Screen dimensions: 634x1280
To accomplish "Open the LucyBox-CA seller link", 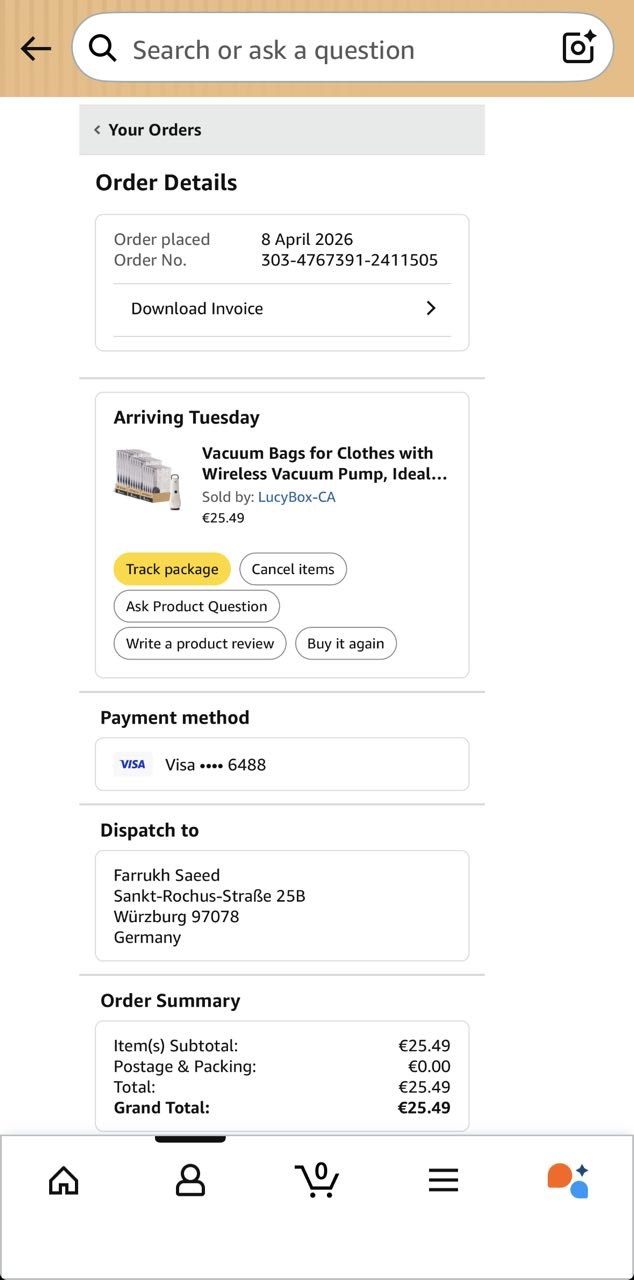I will pyautogui.click(x=296, y=497).
